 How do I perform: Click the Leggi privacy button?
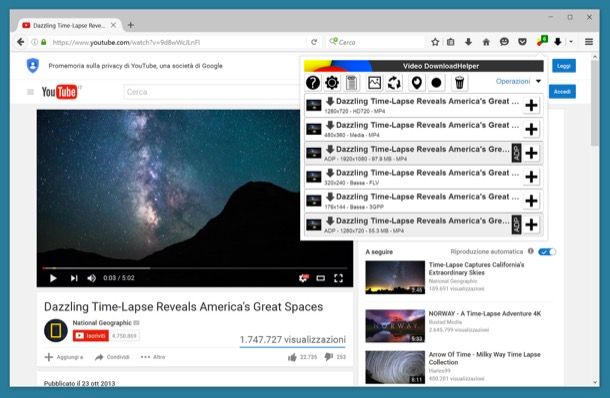pos(563,66)
